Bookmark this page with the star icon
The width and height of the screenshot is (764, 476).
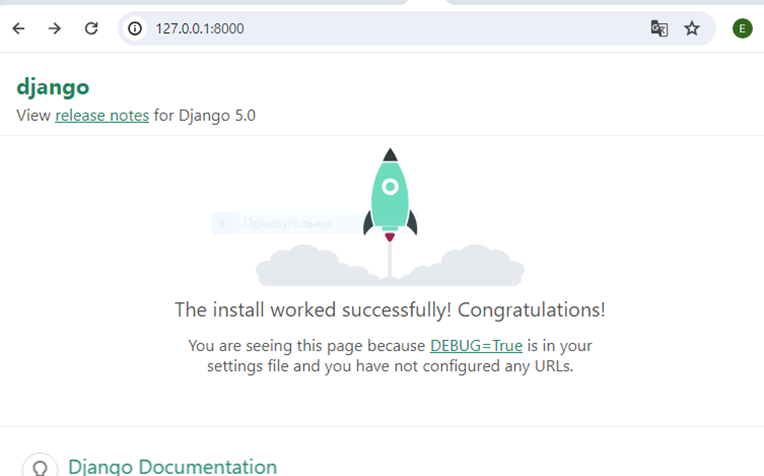point(692,29)
